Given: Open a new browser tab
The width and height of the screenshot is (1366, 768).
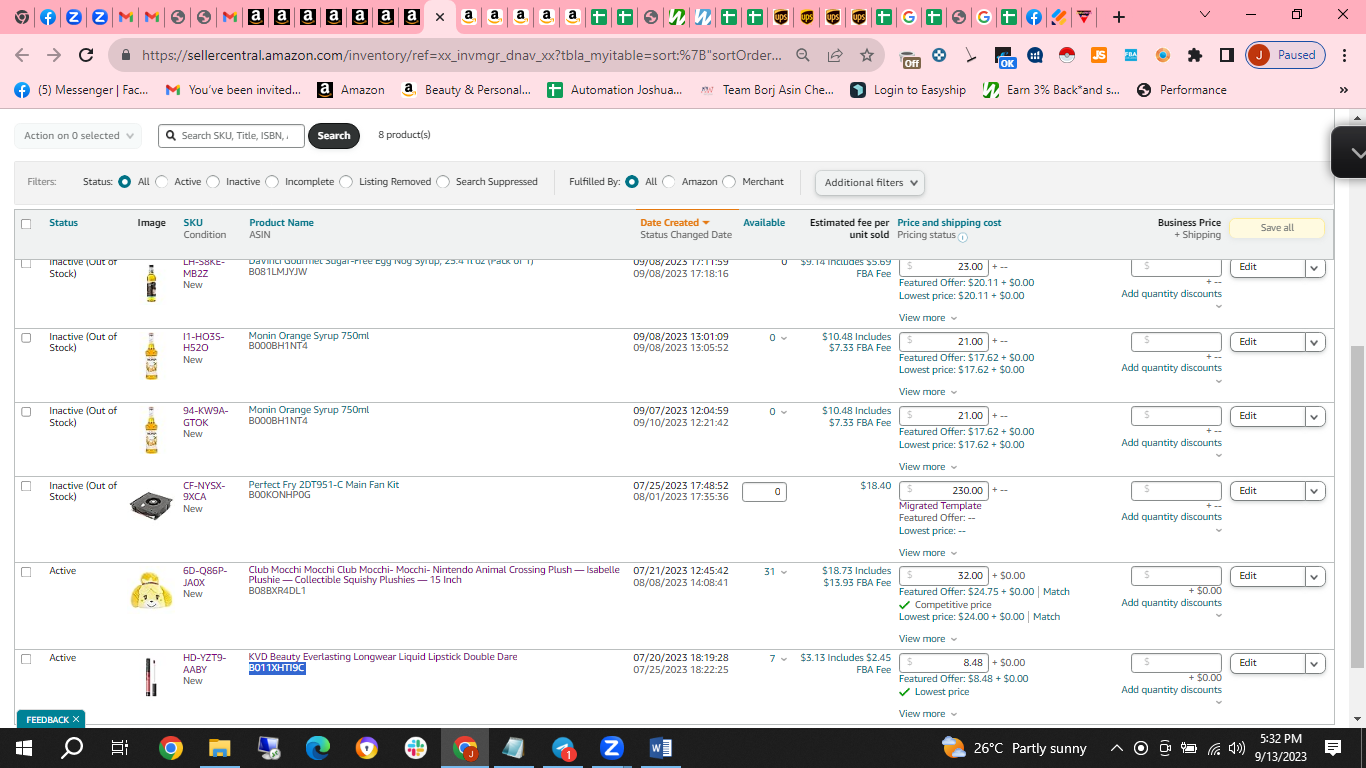Looking at the screenshot, I should coord(1119,17).
